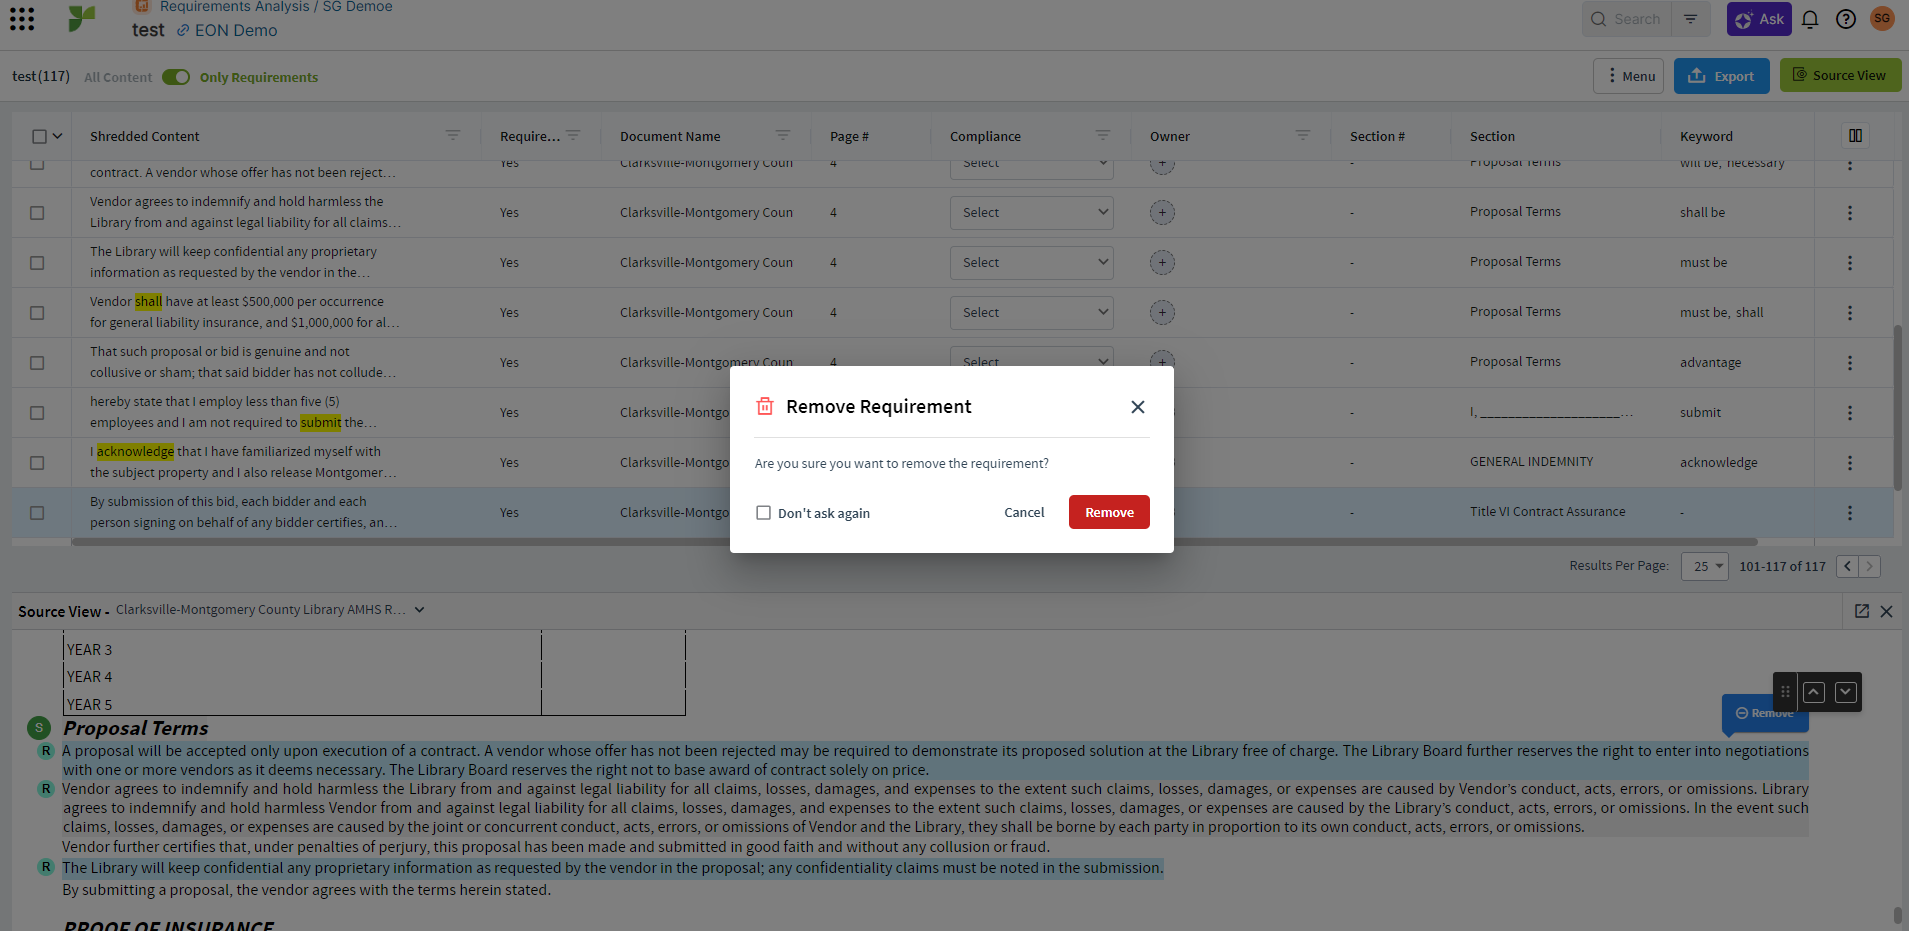Filter the Owner column
The width and height of the screenshot is (1909, 931).
point(1303,135)
